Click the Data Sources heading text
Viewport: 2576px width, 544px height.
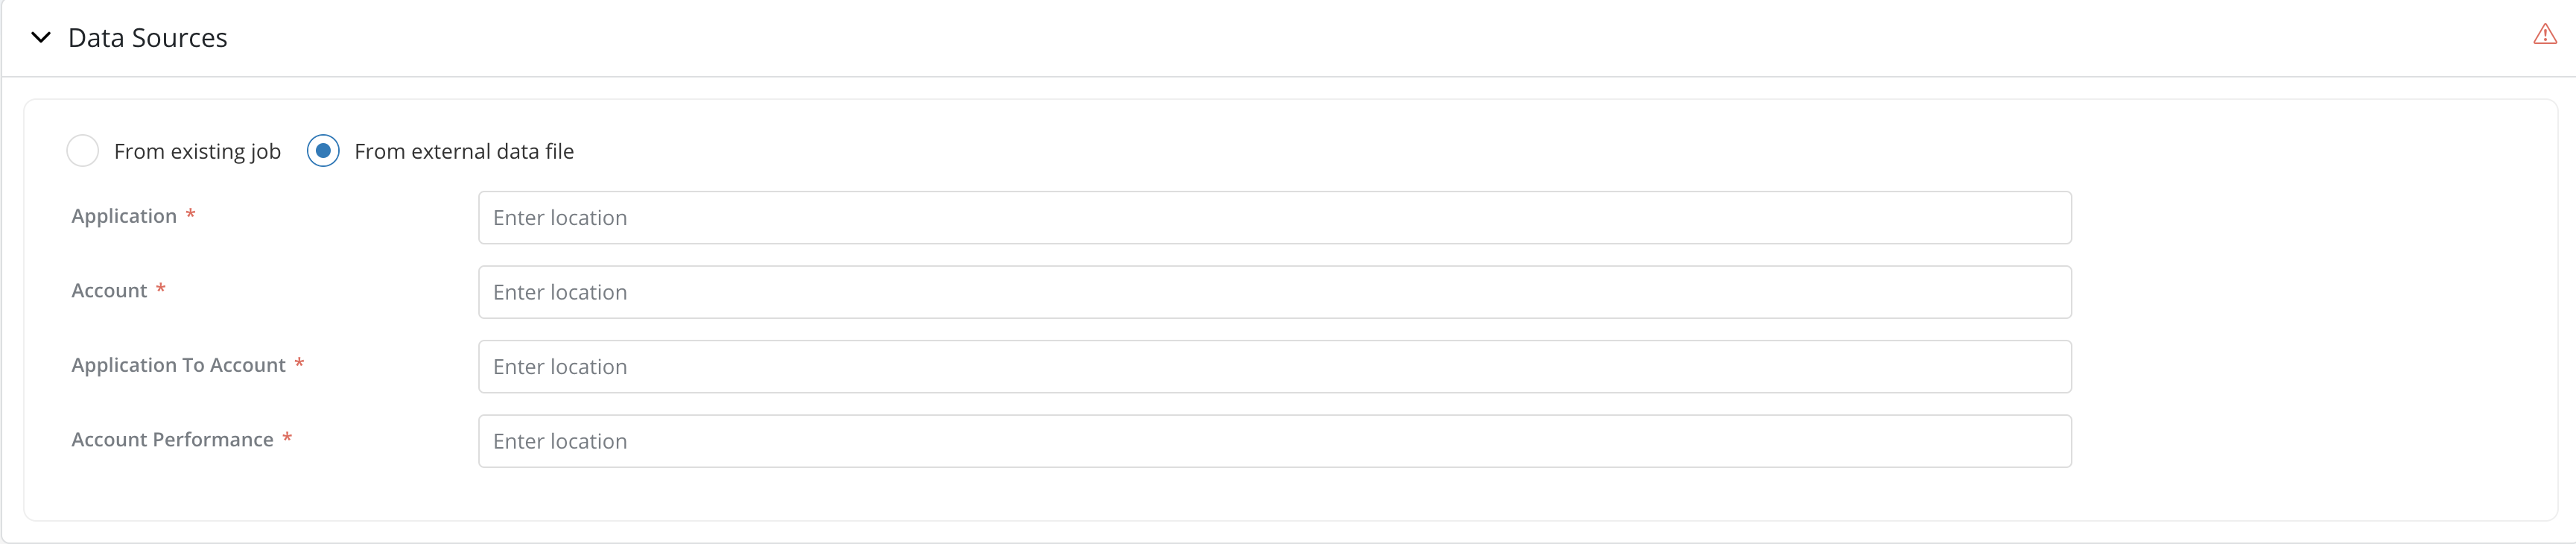(x=148, y=38)
